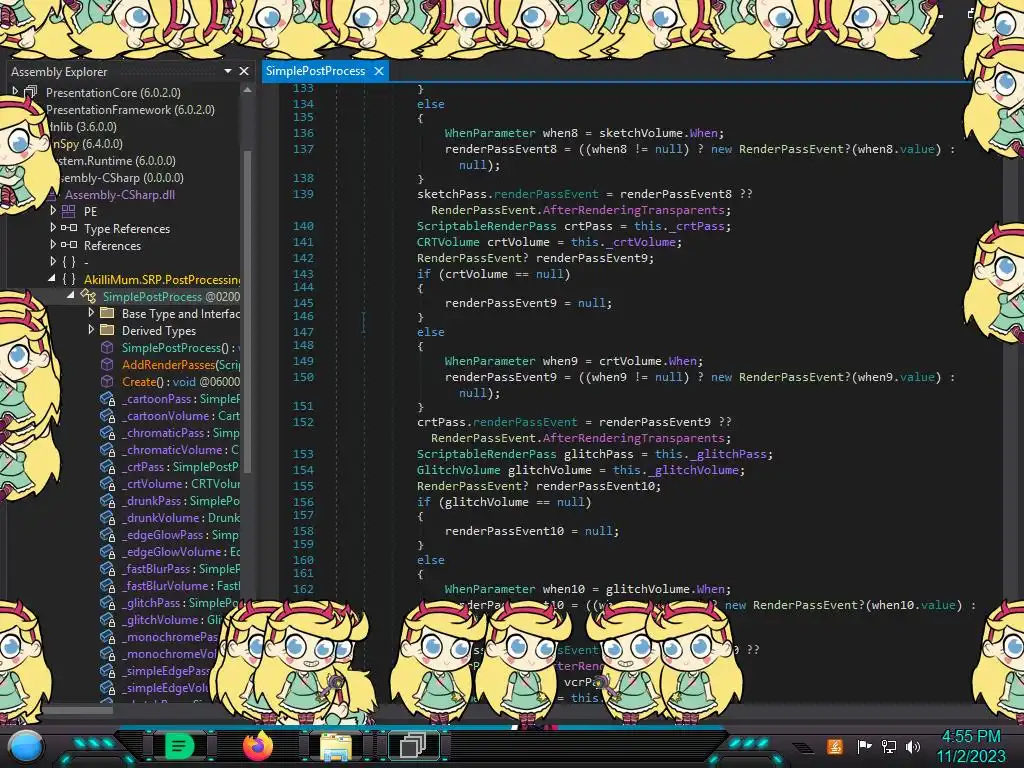Click the Assembly Explorer horizontal scrollbar
Image resolution: width=1024 pixels, height=768 pixels.
point(77,710)
